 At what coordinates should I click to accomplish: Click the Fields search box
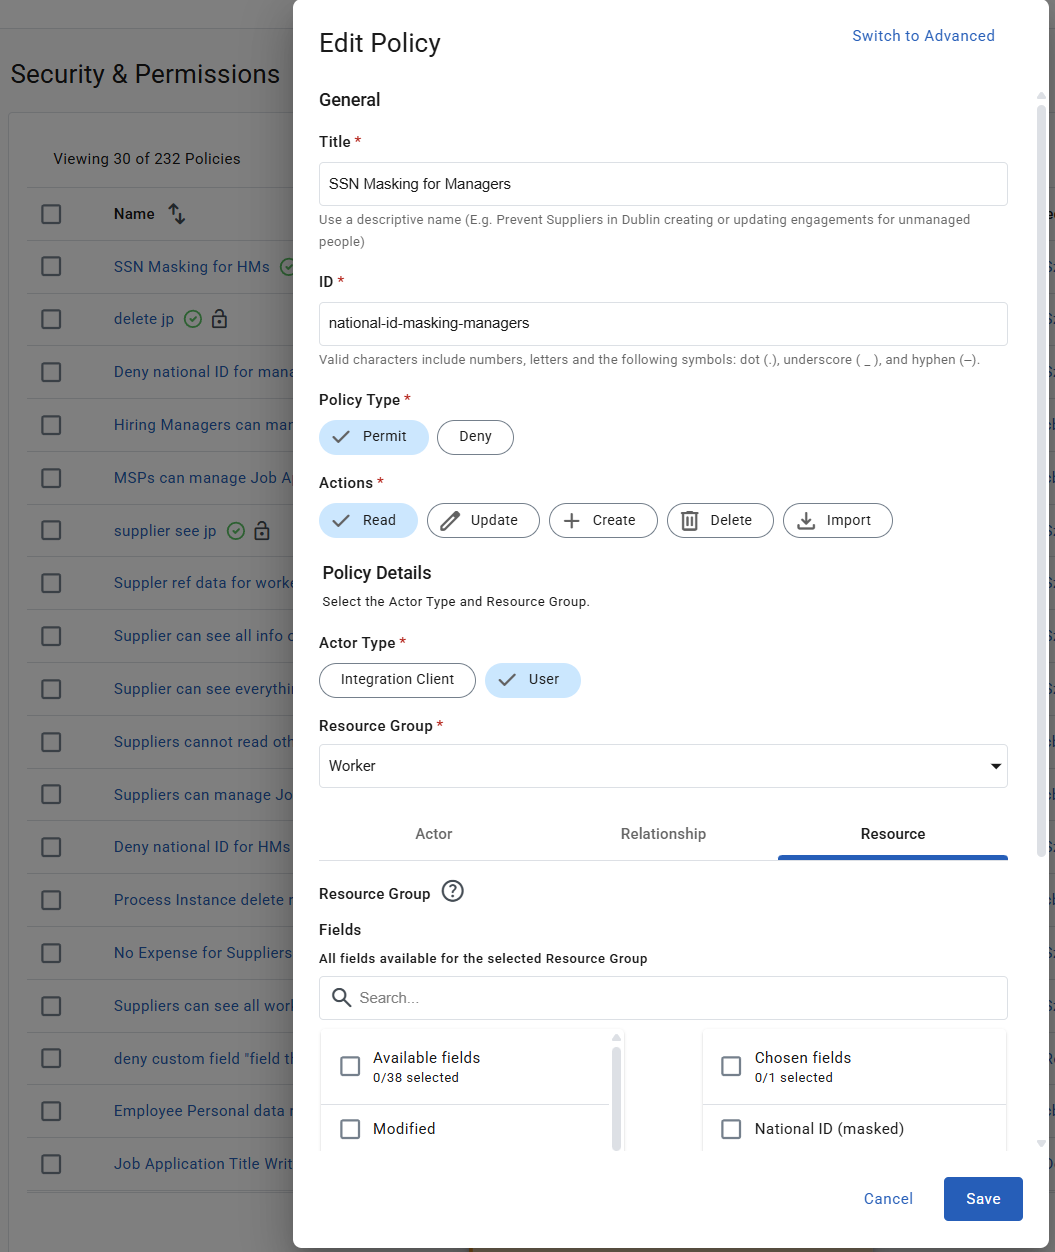coord(663,998)
